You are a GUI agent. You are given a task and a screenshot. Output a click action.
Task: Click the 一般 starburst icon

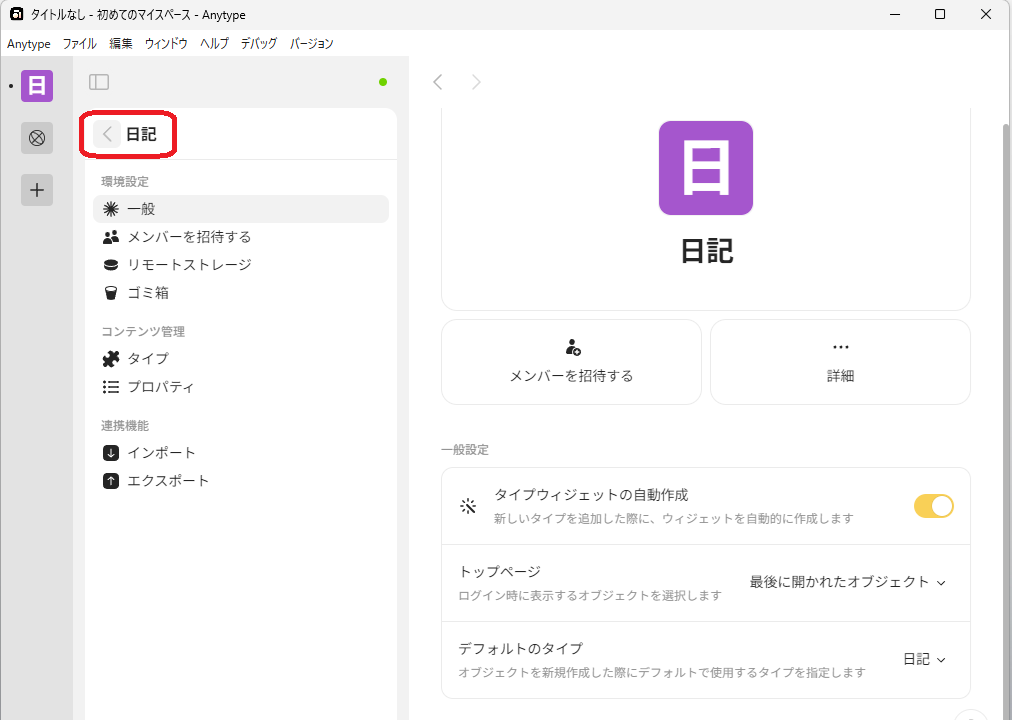click(111, 208)
